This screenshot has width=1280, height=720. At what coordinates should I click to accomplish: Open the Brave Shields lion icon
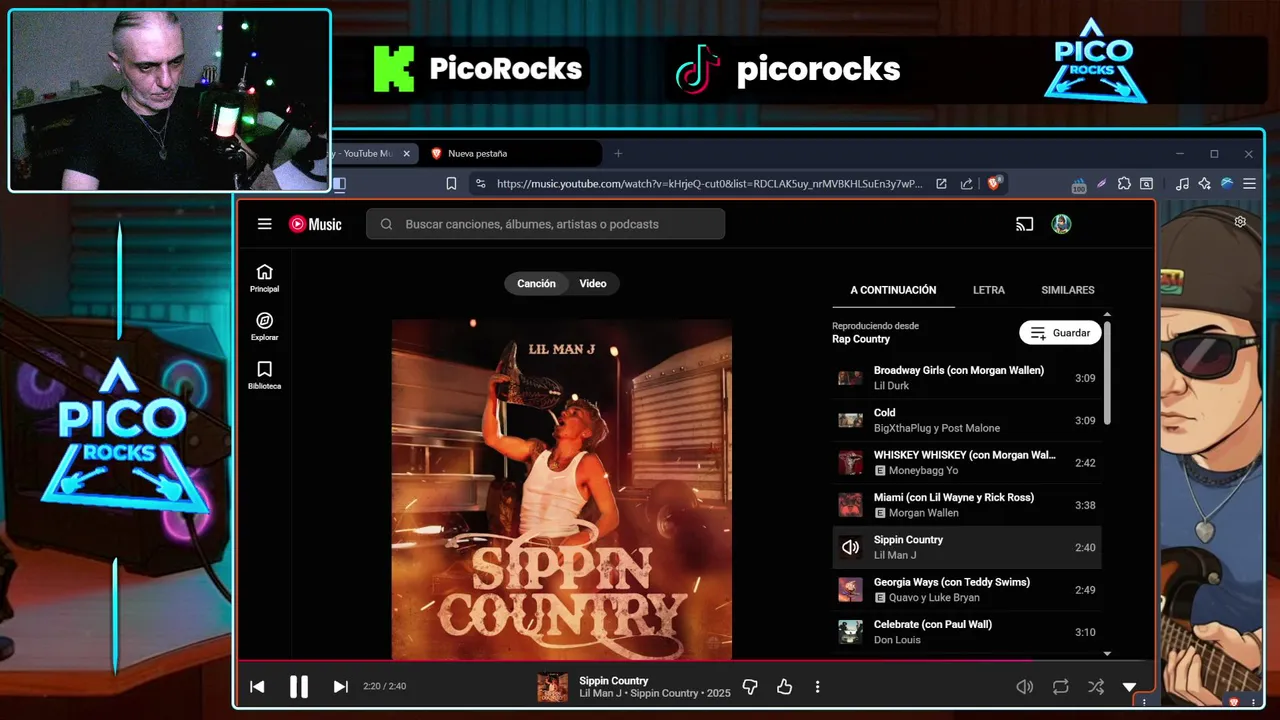[995, 183]
